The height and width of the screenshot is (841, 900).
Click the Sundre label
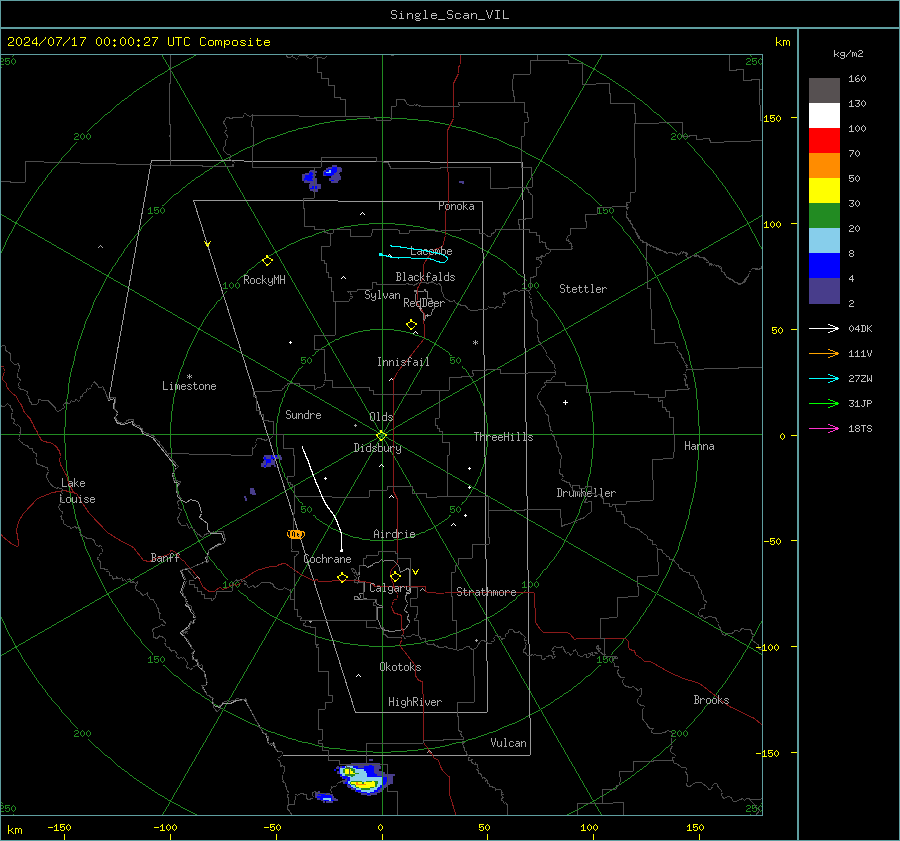coord(303,414)
